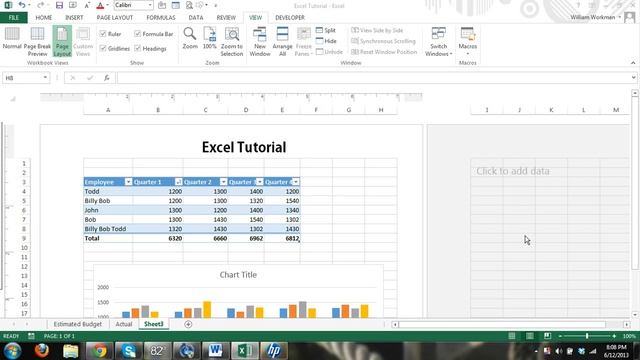The height and width of the screenshot is (360, 640).
Task: Click the macro record icon in status bar
Action: [x=31, y=336]
